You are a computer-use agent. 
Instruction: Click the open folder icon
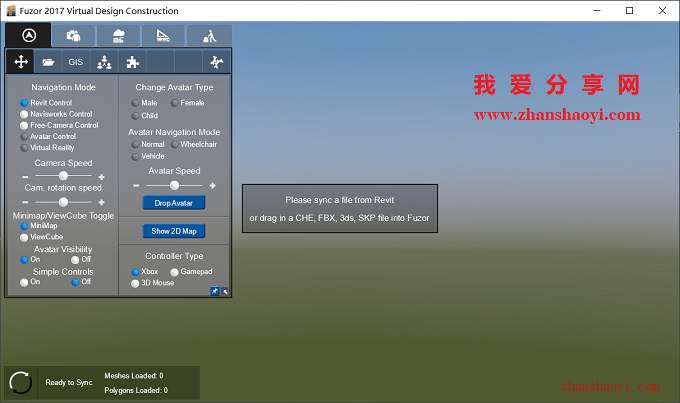click(48, 62)
